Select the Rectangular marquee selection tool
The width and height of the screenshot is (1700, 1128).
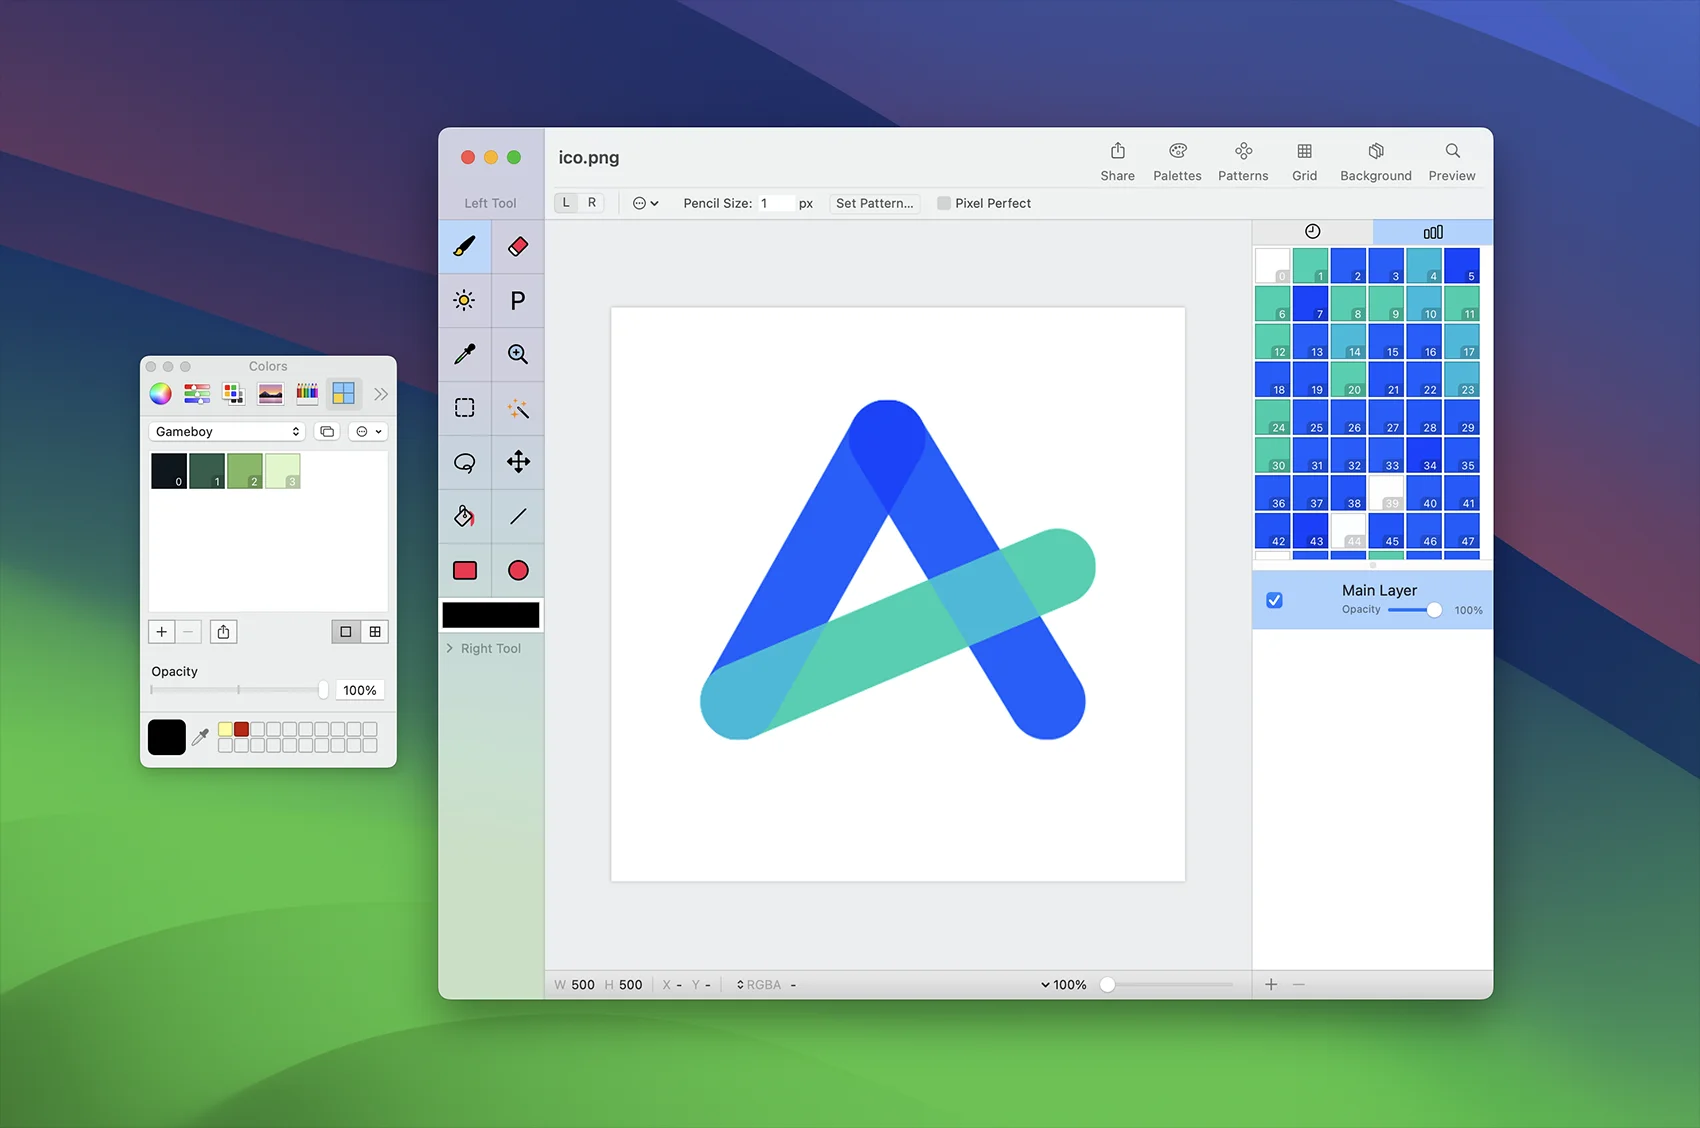tap(465, 408)
